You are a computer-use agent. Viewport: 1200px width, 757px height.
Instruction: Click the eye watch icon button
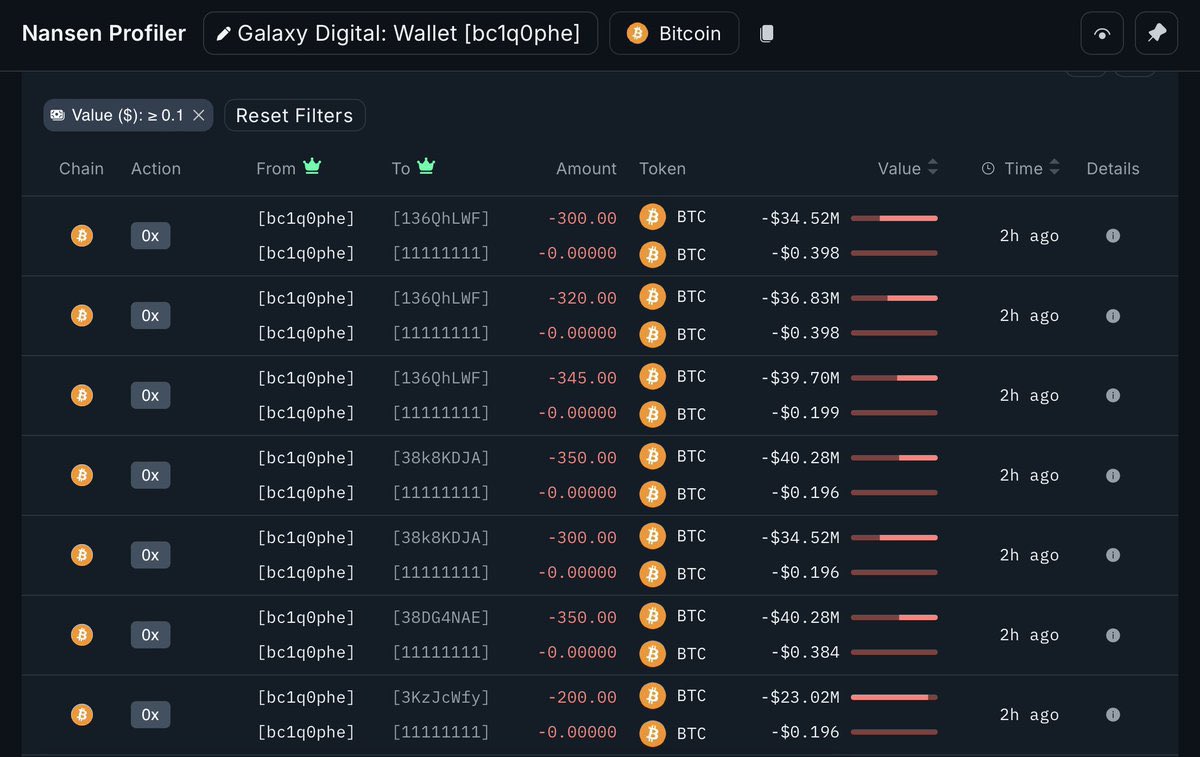pos(1102,33)
